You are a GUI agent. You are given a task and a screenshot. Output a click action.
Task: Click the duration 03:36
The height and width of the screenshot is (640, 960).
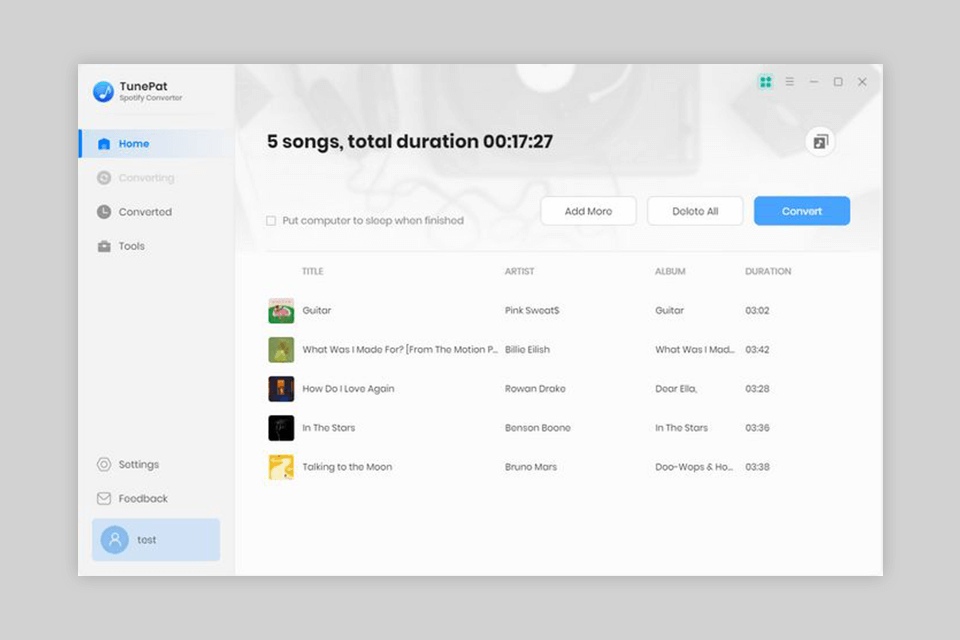pyautogui.click(x=757, y=428)
